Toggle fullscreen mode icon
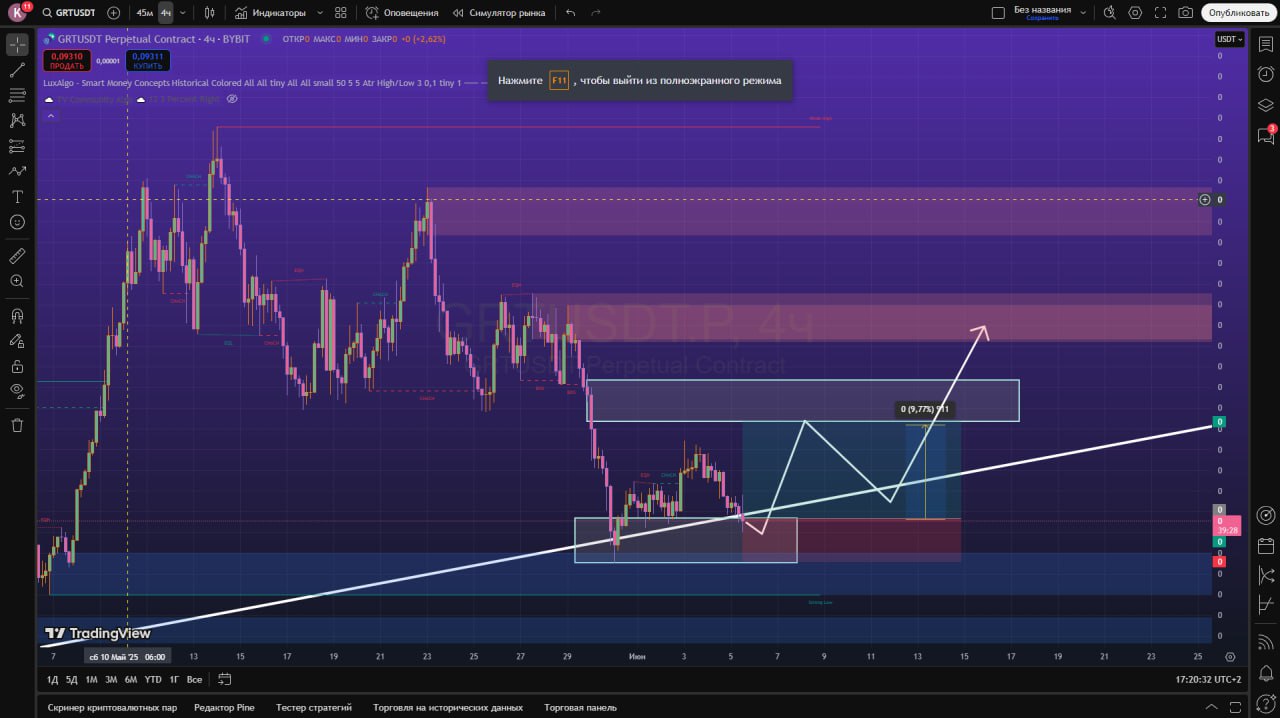This screenshot has height=718, width=1280. point(1160,13)
